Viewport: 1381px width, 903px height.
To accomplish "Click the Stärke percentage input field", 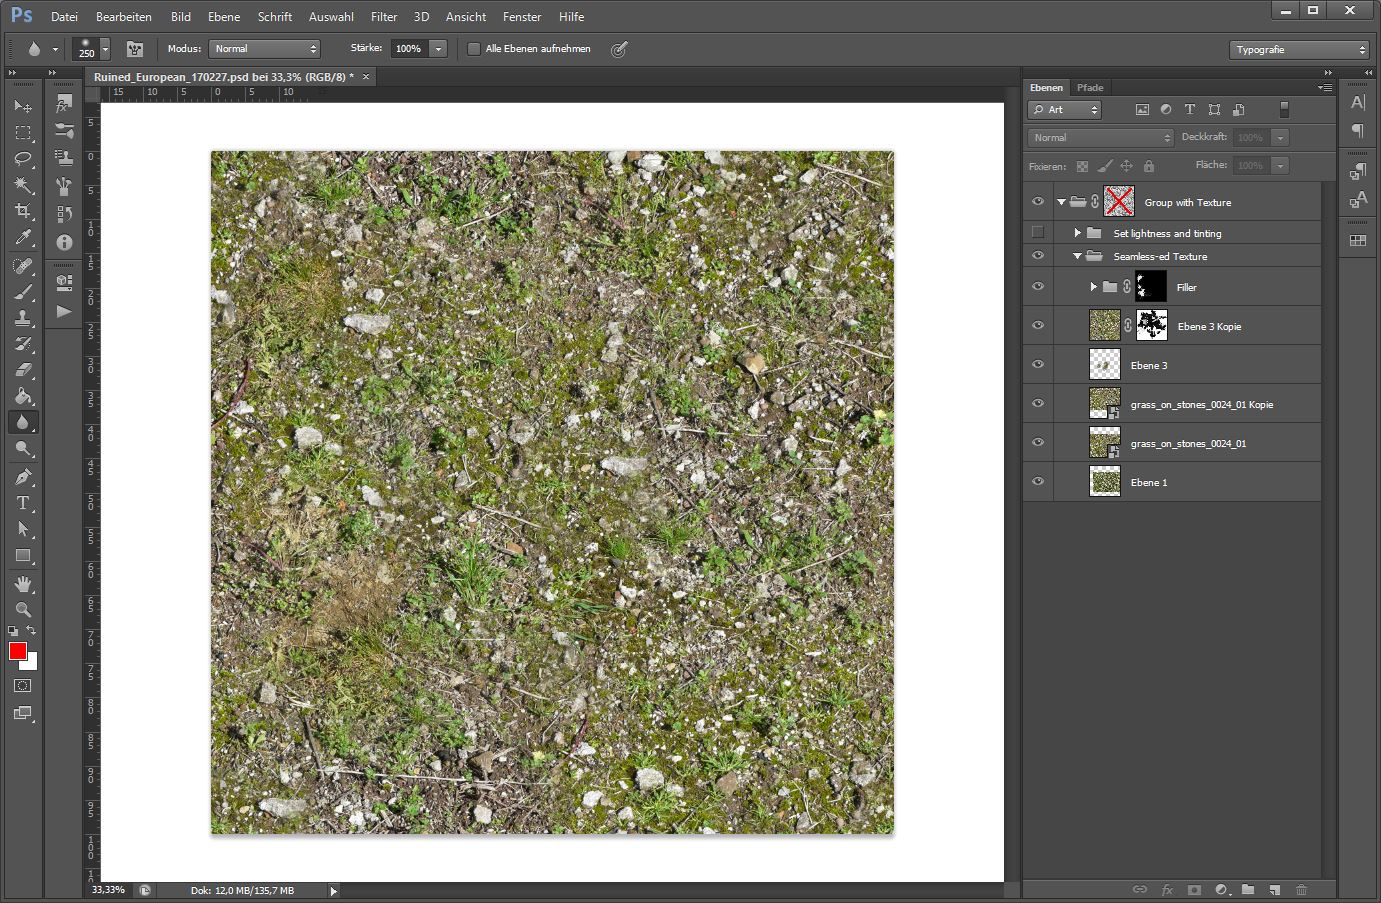I will [408, 49].
